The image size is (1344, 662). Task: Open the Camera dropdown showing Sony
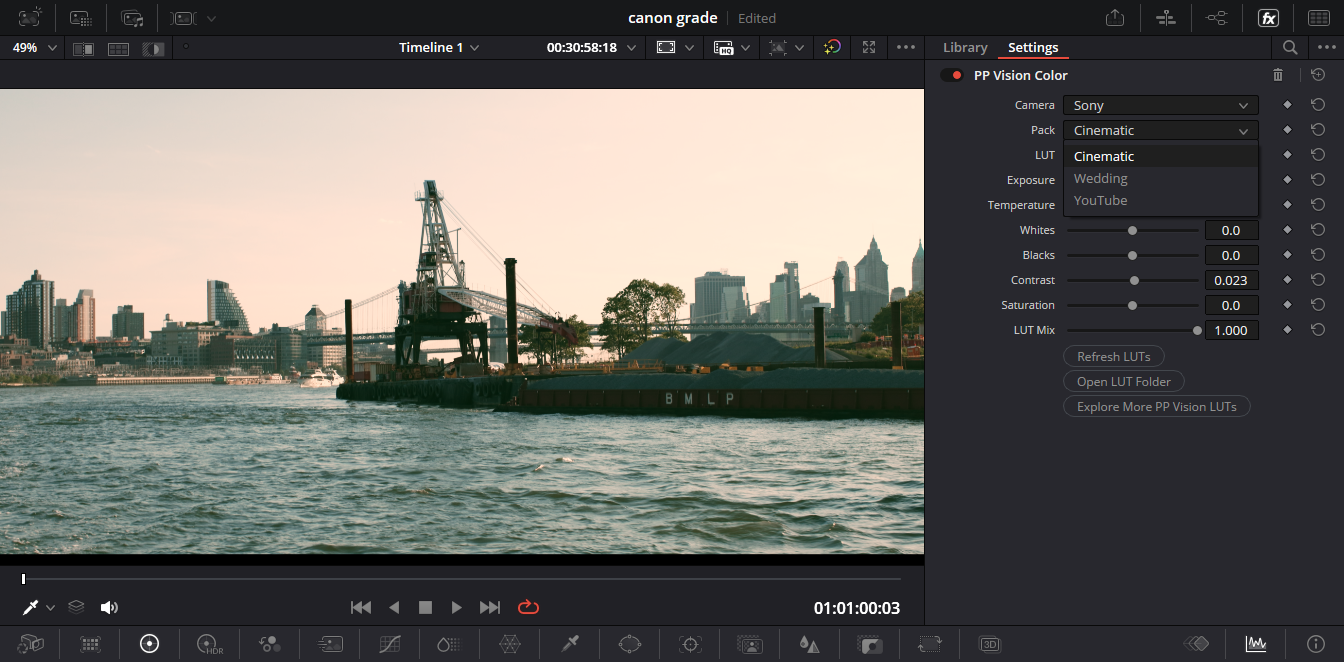click(x=1160, y=105)
